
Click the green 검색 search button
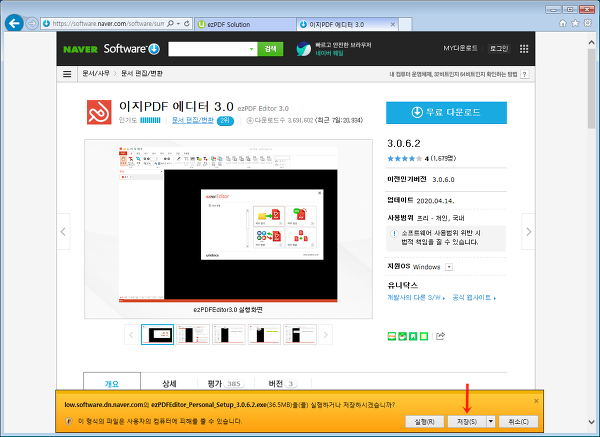tap(271, 49)
